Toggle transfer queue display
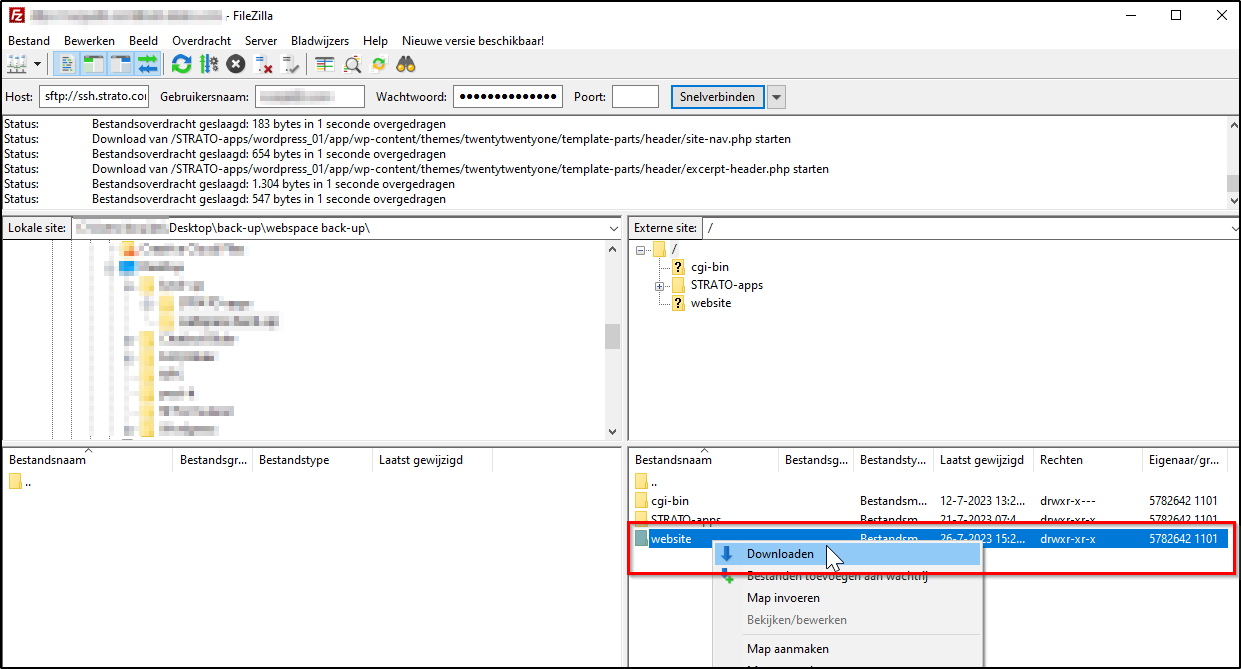1241x669 pixels. [148, 64]
